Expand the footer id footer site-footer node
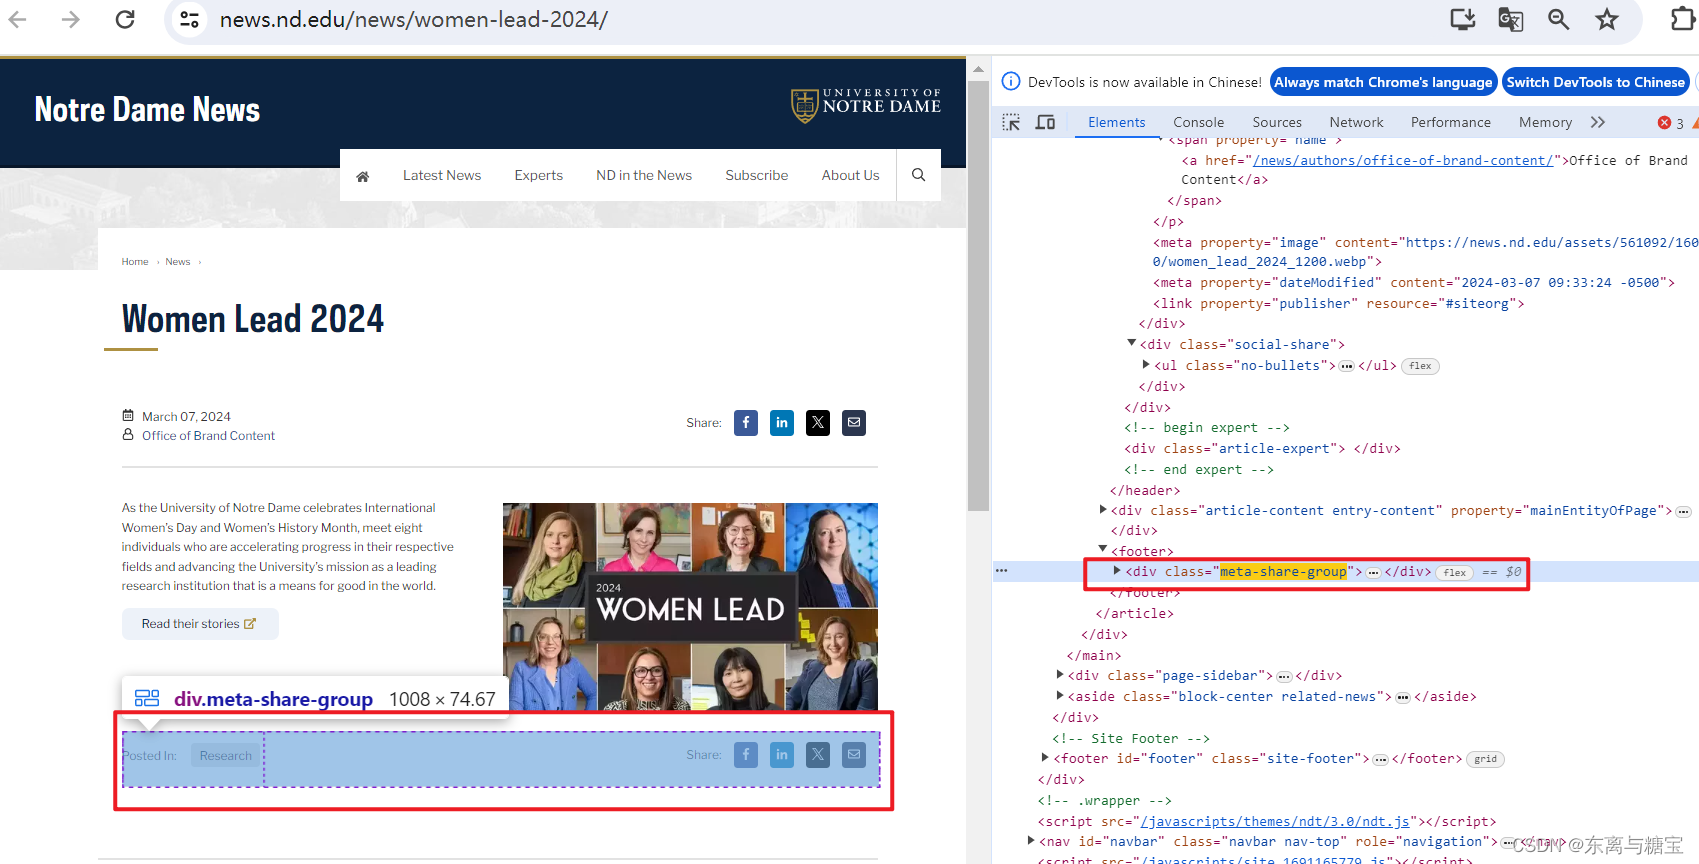 [x=1046, y=758]
